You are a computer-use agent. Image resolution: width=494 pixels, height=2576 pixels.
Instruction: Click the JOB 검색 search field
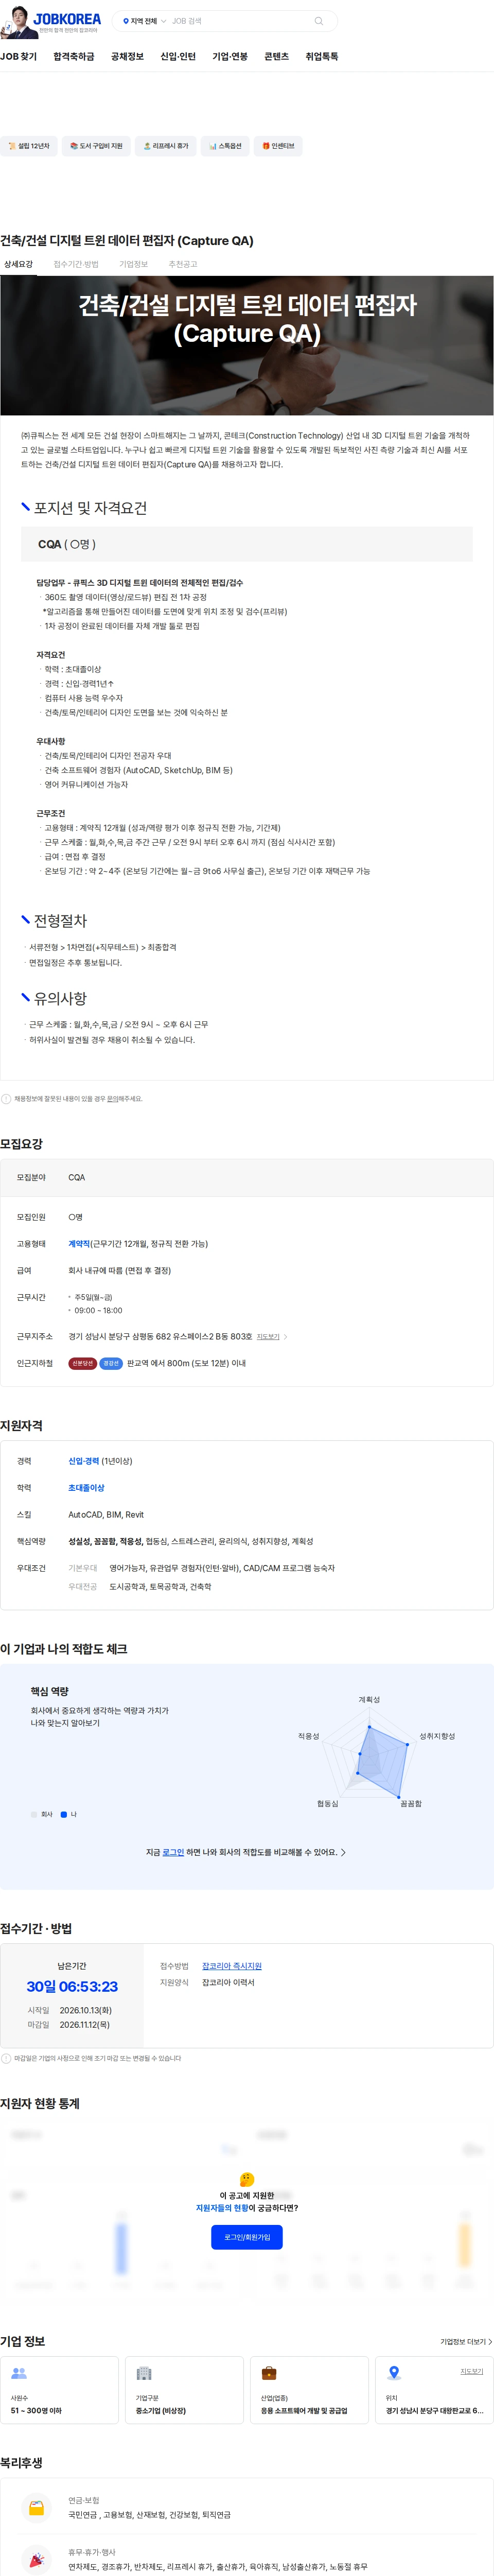coord(240,21)
